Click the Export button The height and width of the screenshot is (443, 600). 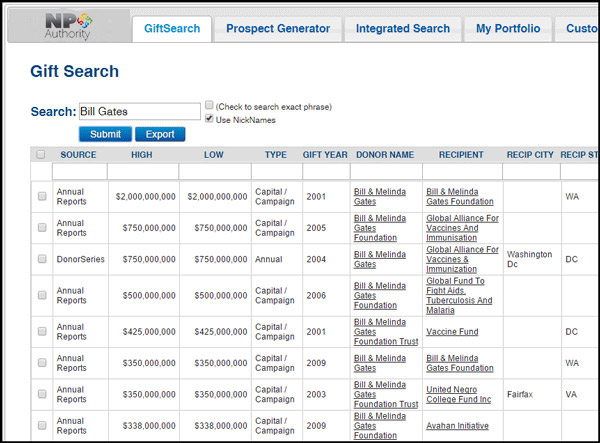point(160,134)
